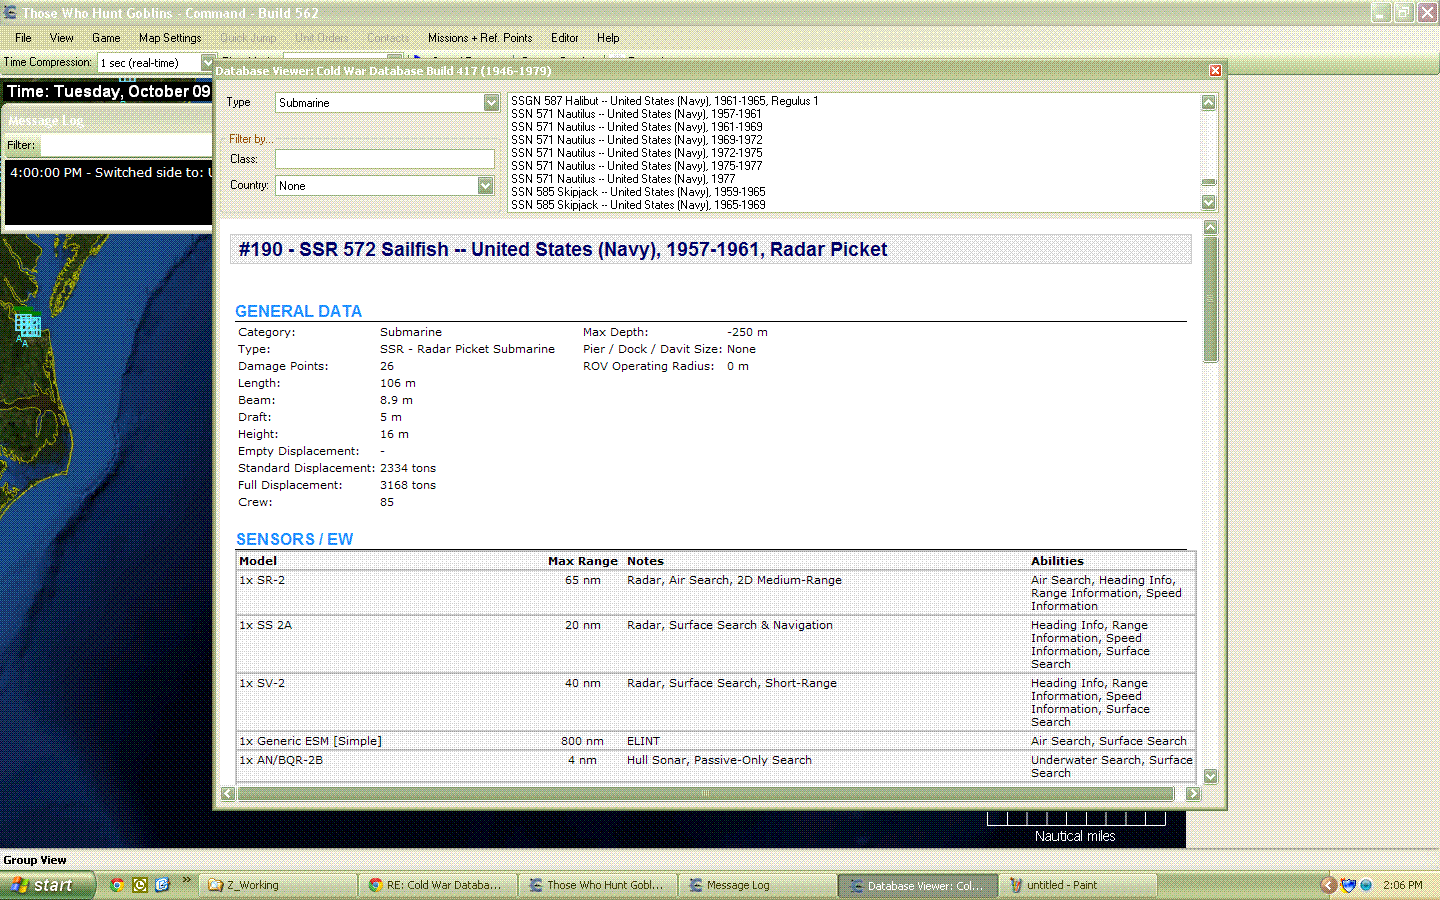Click horizontal scrollbar left arrow
1440x900 pixels.
[x=228, y=794]
